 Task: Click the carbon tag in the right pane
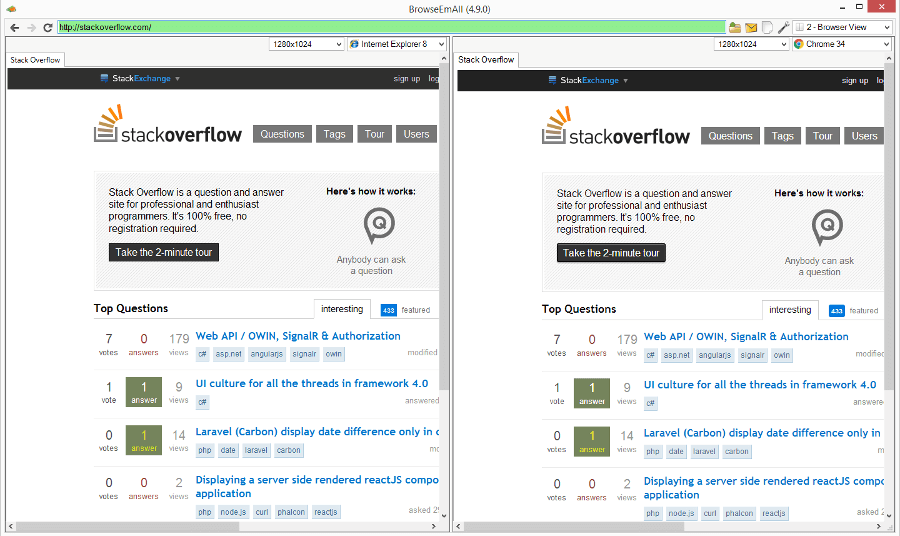coord(736,452)
